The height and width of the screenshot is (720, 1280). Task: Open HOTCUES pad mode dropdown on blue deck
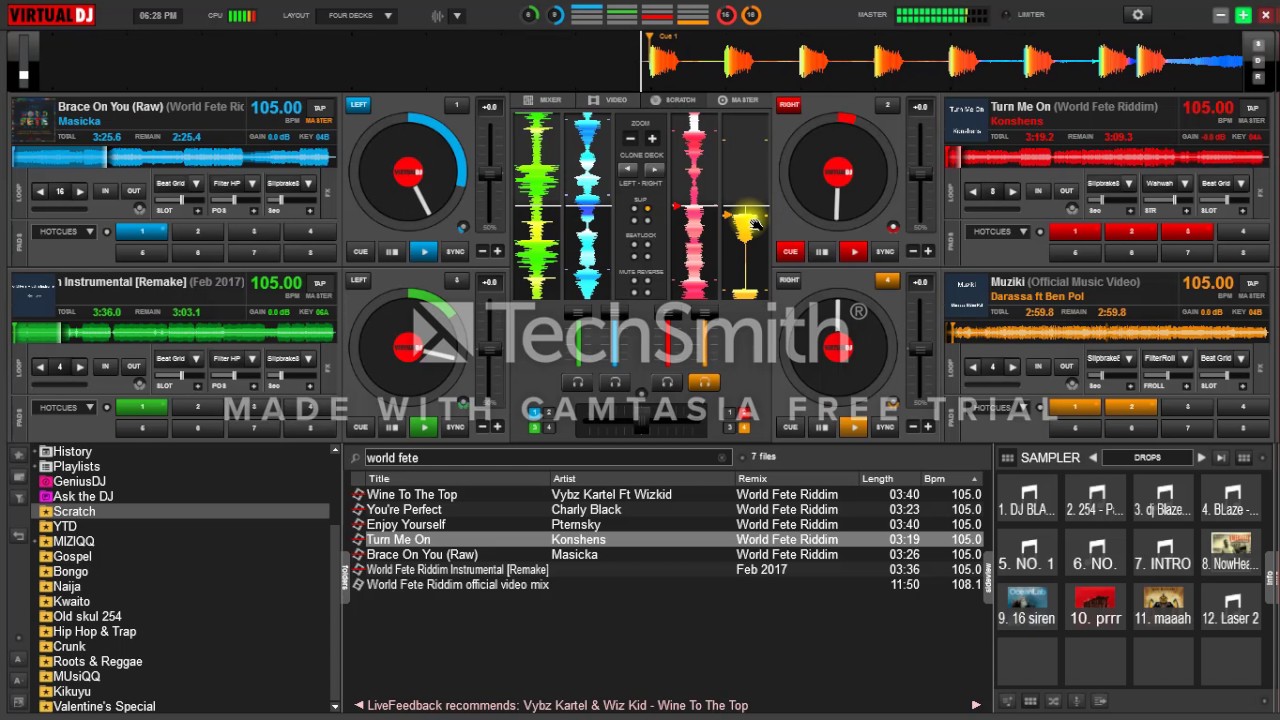[65, 232]
